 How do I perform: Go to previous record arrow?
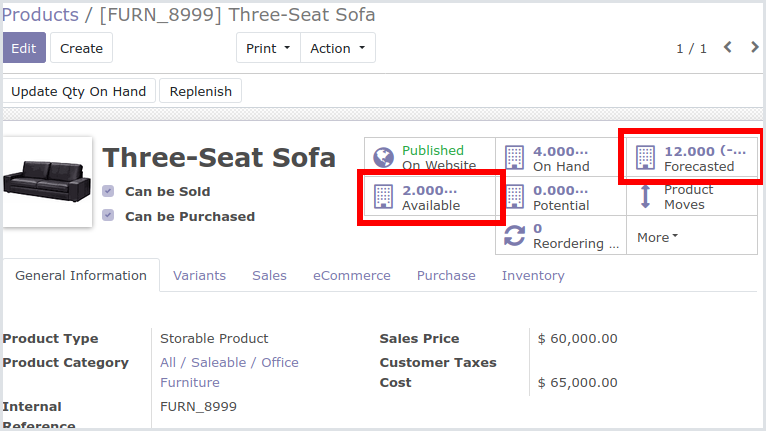pos(728,47)
